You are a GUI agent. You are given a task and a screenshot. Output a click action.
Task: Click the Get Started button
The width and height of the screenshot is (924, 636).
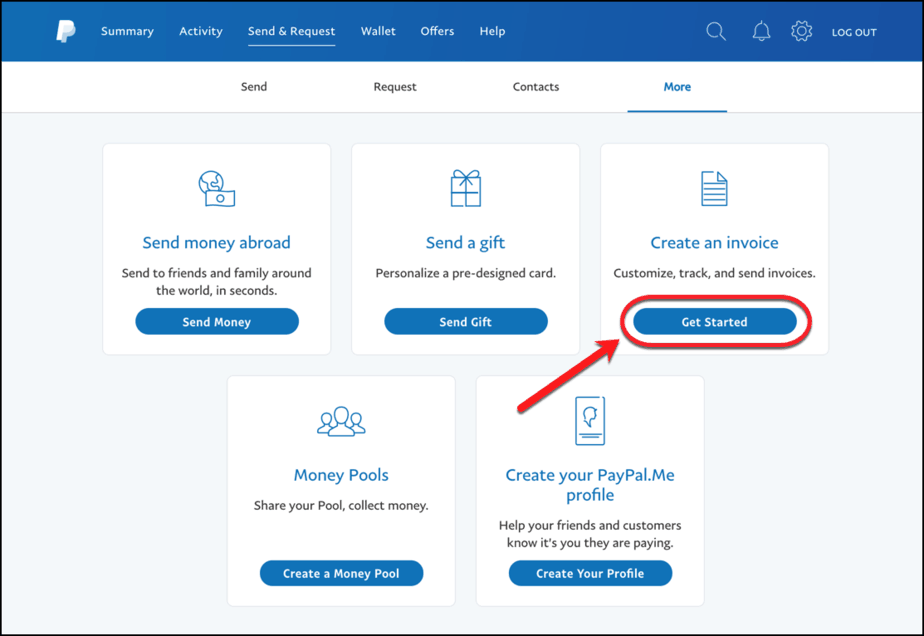[714, 321]
